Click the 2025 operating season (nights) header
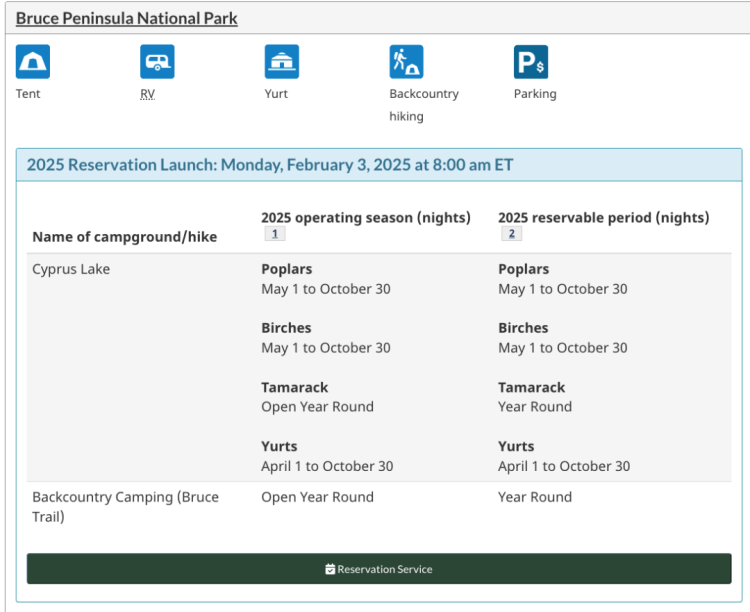Screen dimensions: 750x612 coord(366,218)
